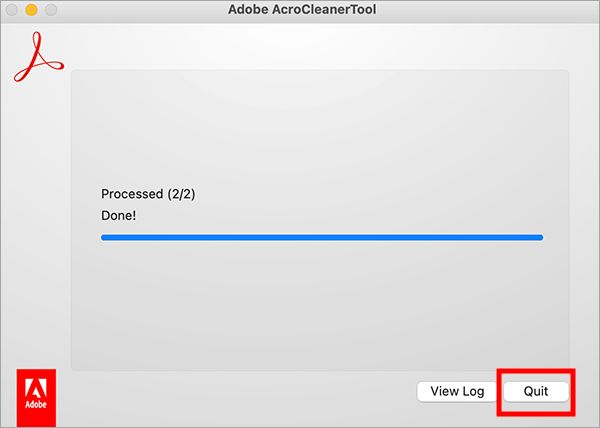Screen dimensions: 600x428
Task: Close the AcroCleanerTool window with red button
Action: pos(12,10)
